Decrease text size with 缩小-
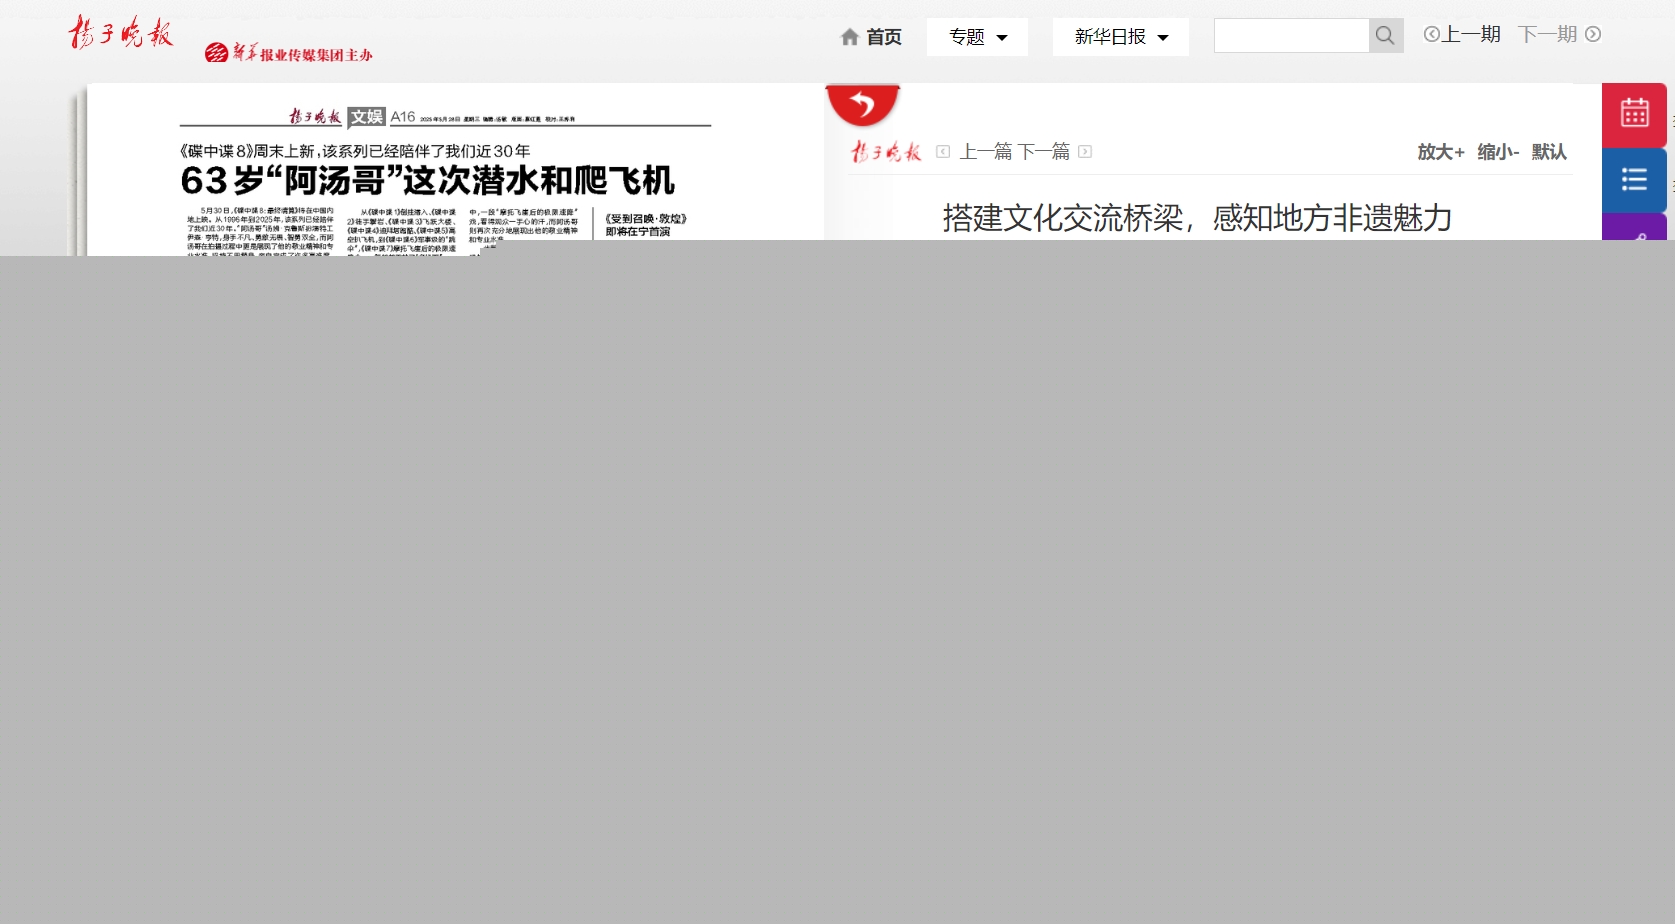Image resolution: width=1675 pixels, height=924 pixels. pos(1498,152)
